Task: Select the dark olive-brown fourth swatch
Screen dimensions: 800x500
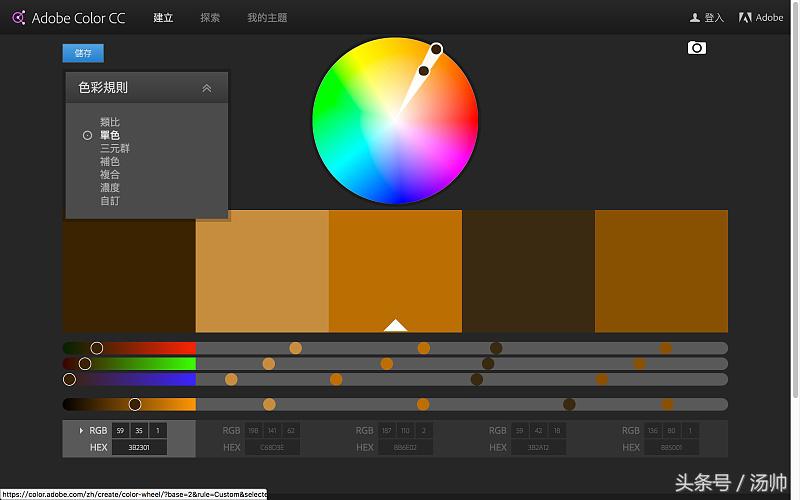Action: 529,271
